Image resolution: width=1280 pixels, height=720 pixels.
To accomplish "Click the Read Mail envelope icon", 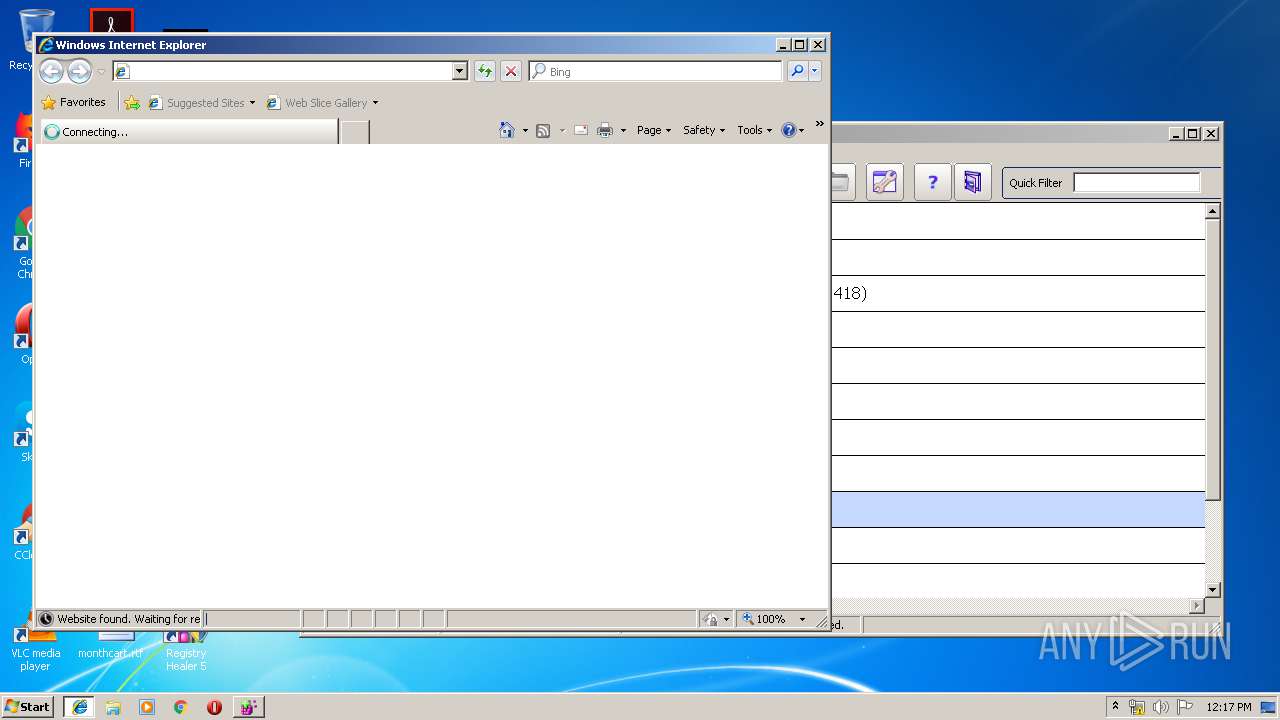I will tap(580, 130).
